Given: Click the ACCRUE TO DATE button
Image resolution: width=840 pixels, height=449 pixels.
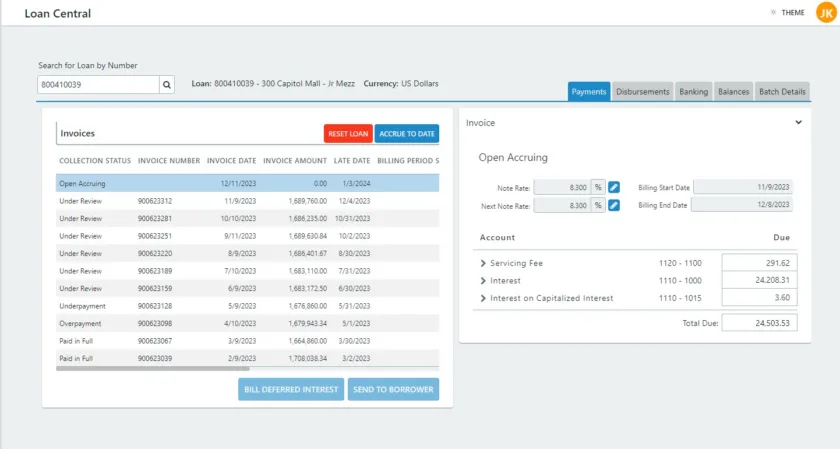Looking at the screenshot, I should coord(407,134).
